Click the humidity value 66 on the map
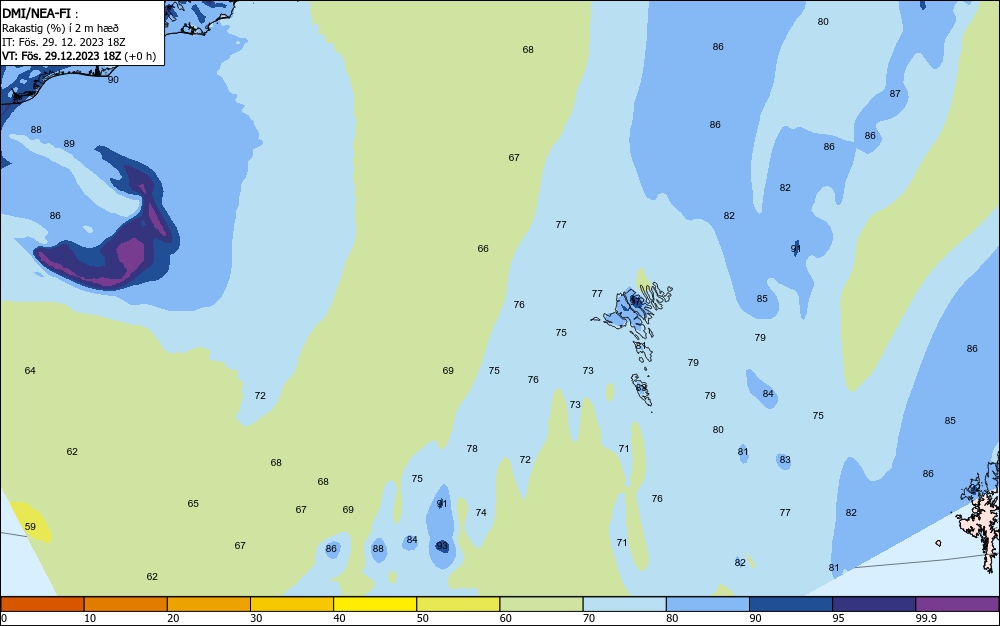The width and height of the screenshot is (1000, 626). pyautogui.click(x=483, y=249)
